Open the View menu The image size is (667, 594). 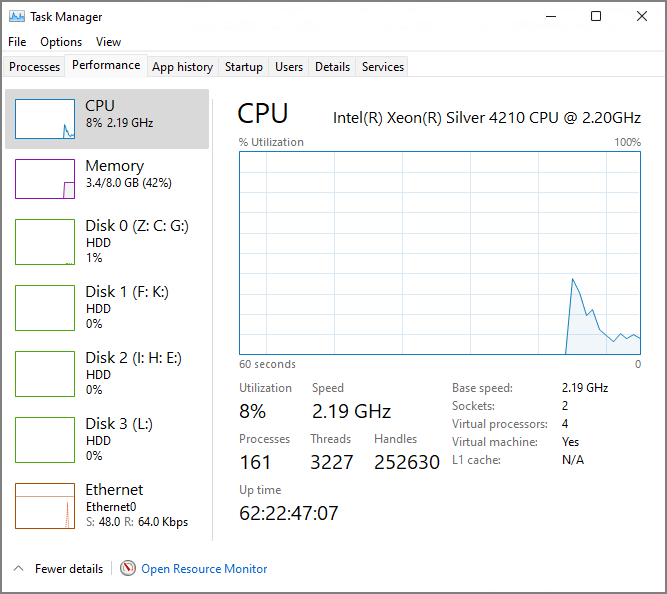point(108,42)
